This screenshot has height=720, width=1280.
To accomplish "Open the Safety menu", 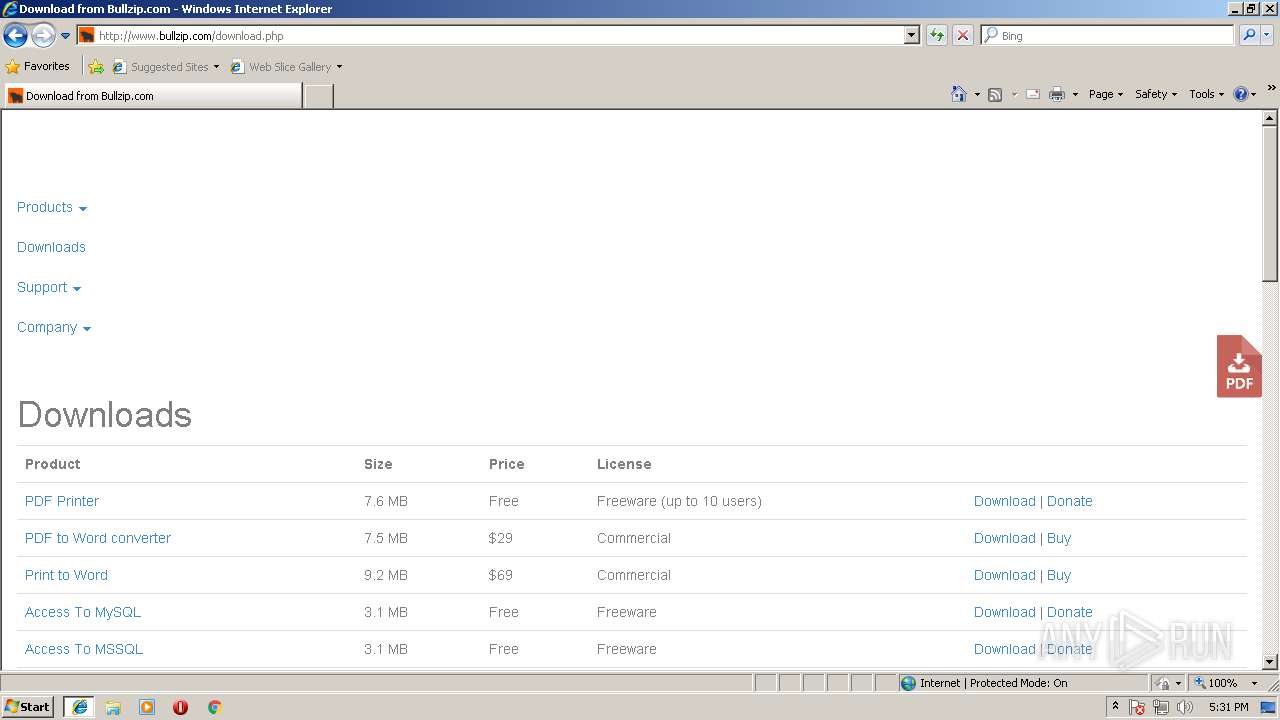I will [1156, 94].
